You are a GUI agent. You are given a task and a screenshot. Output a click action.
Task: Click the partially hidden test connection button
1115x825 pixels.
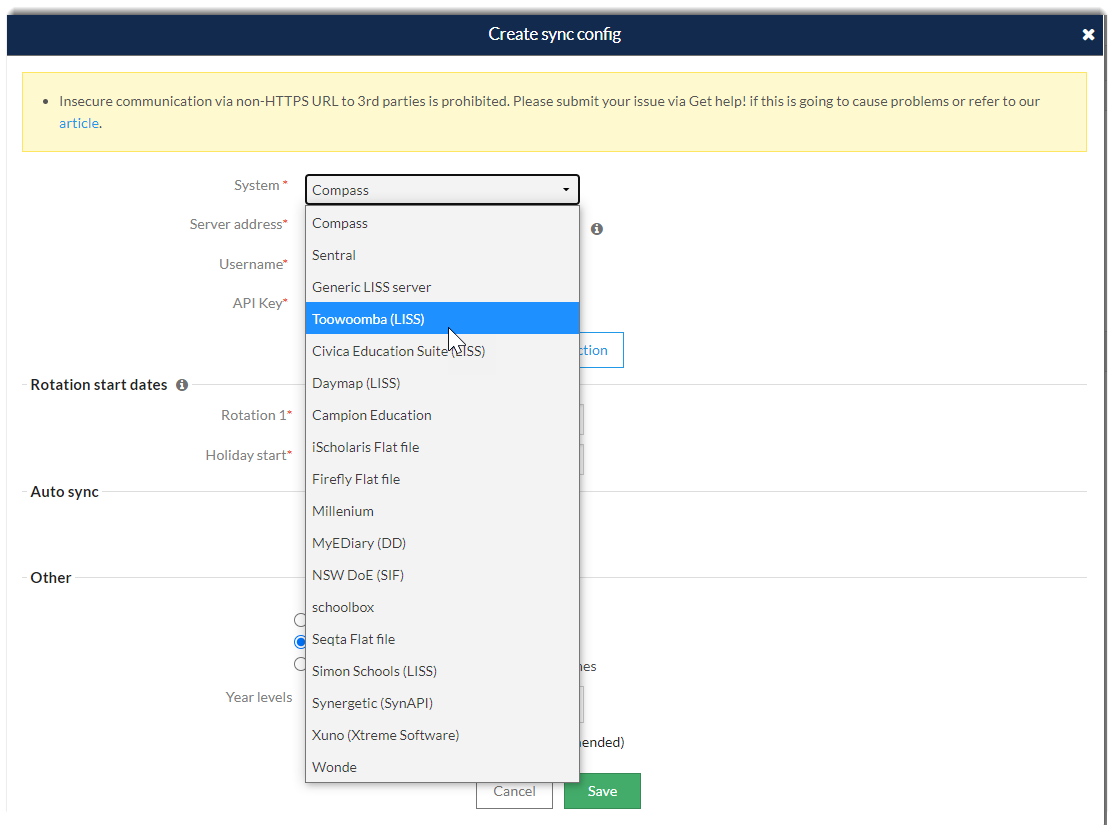[602, 350]
